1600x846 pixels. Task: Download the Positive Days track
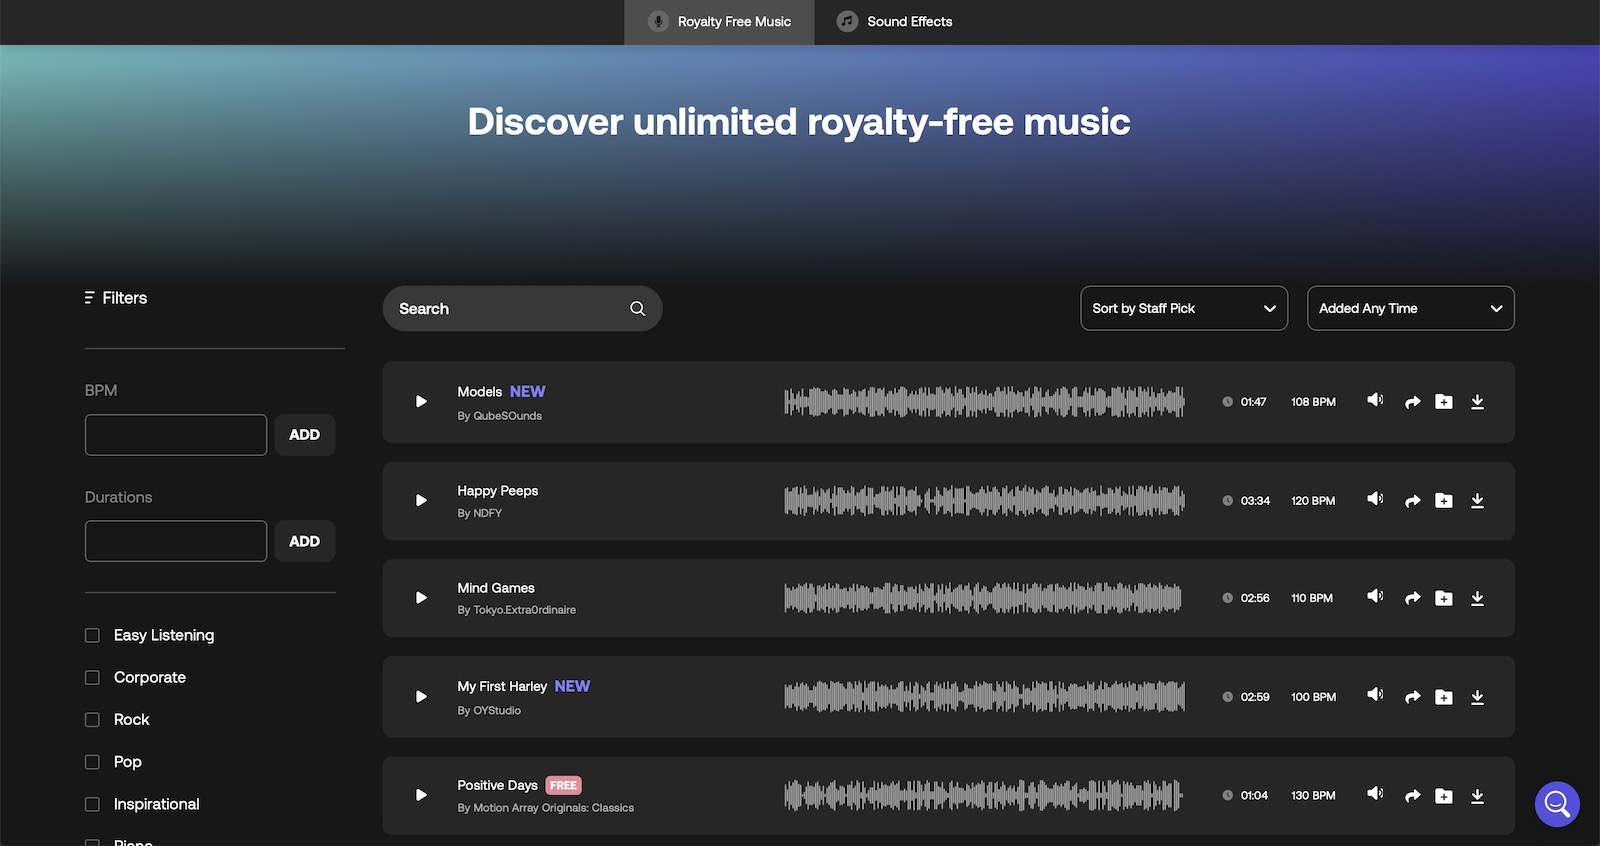(1477, 796)
